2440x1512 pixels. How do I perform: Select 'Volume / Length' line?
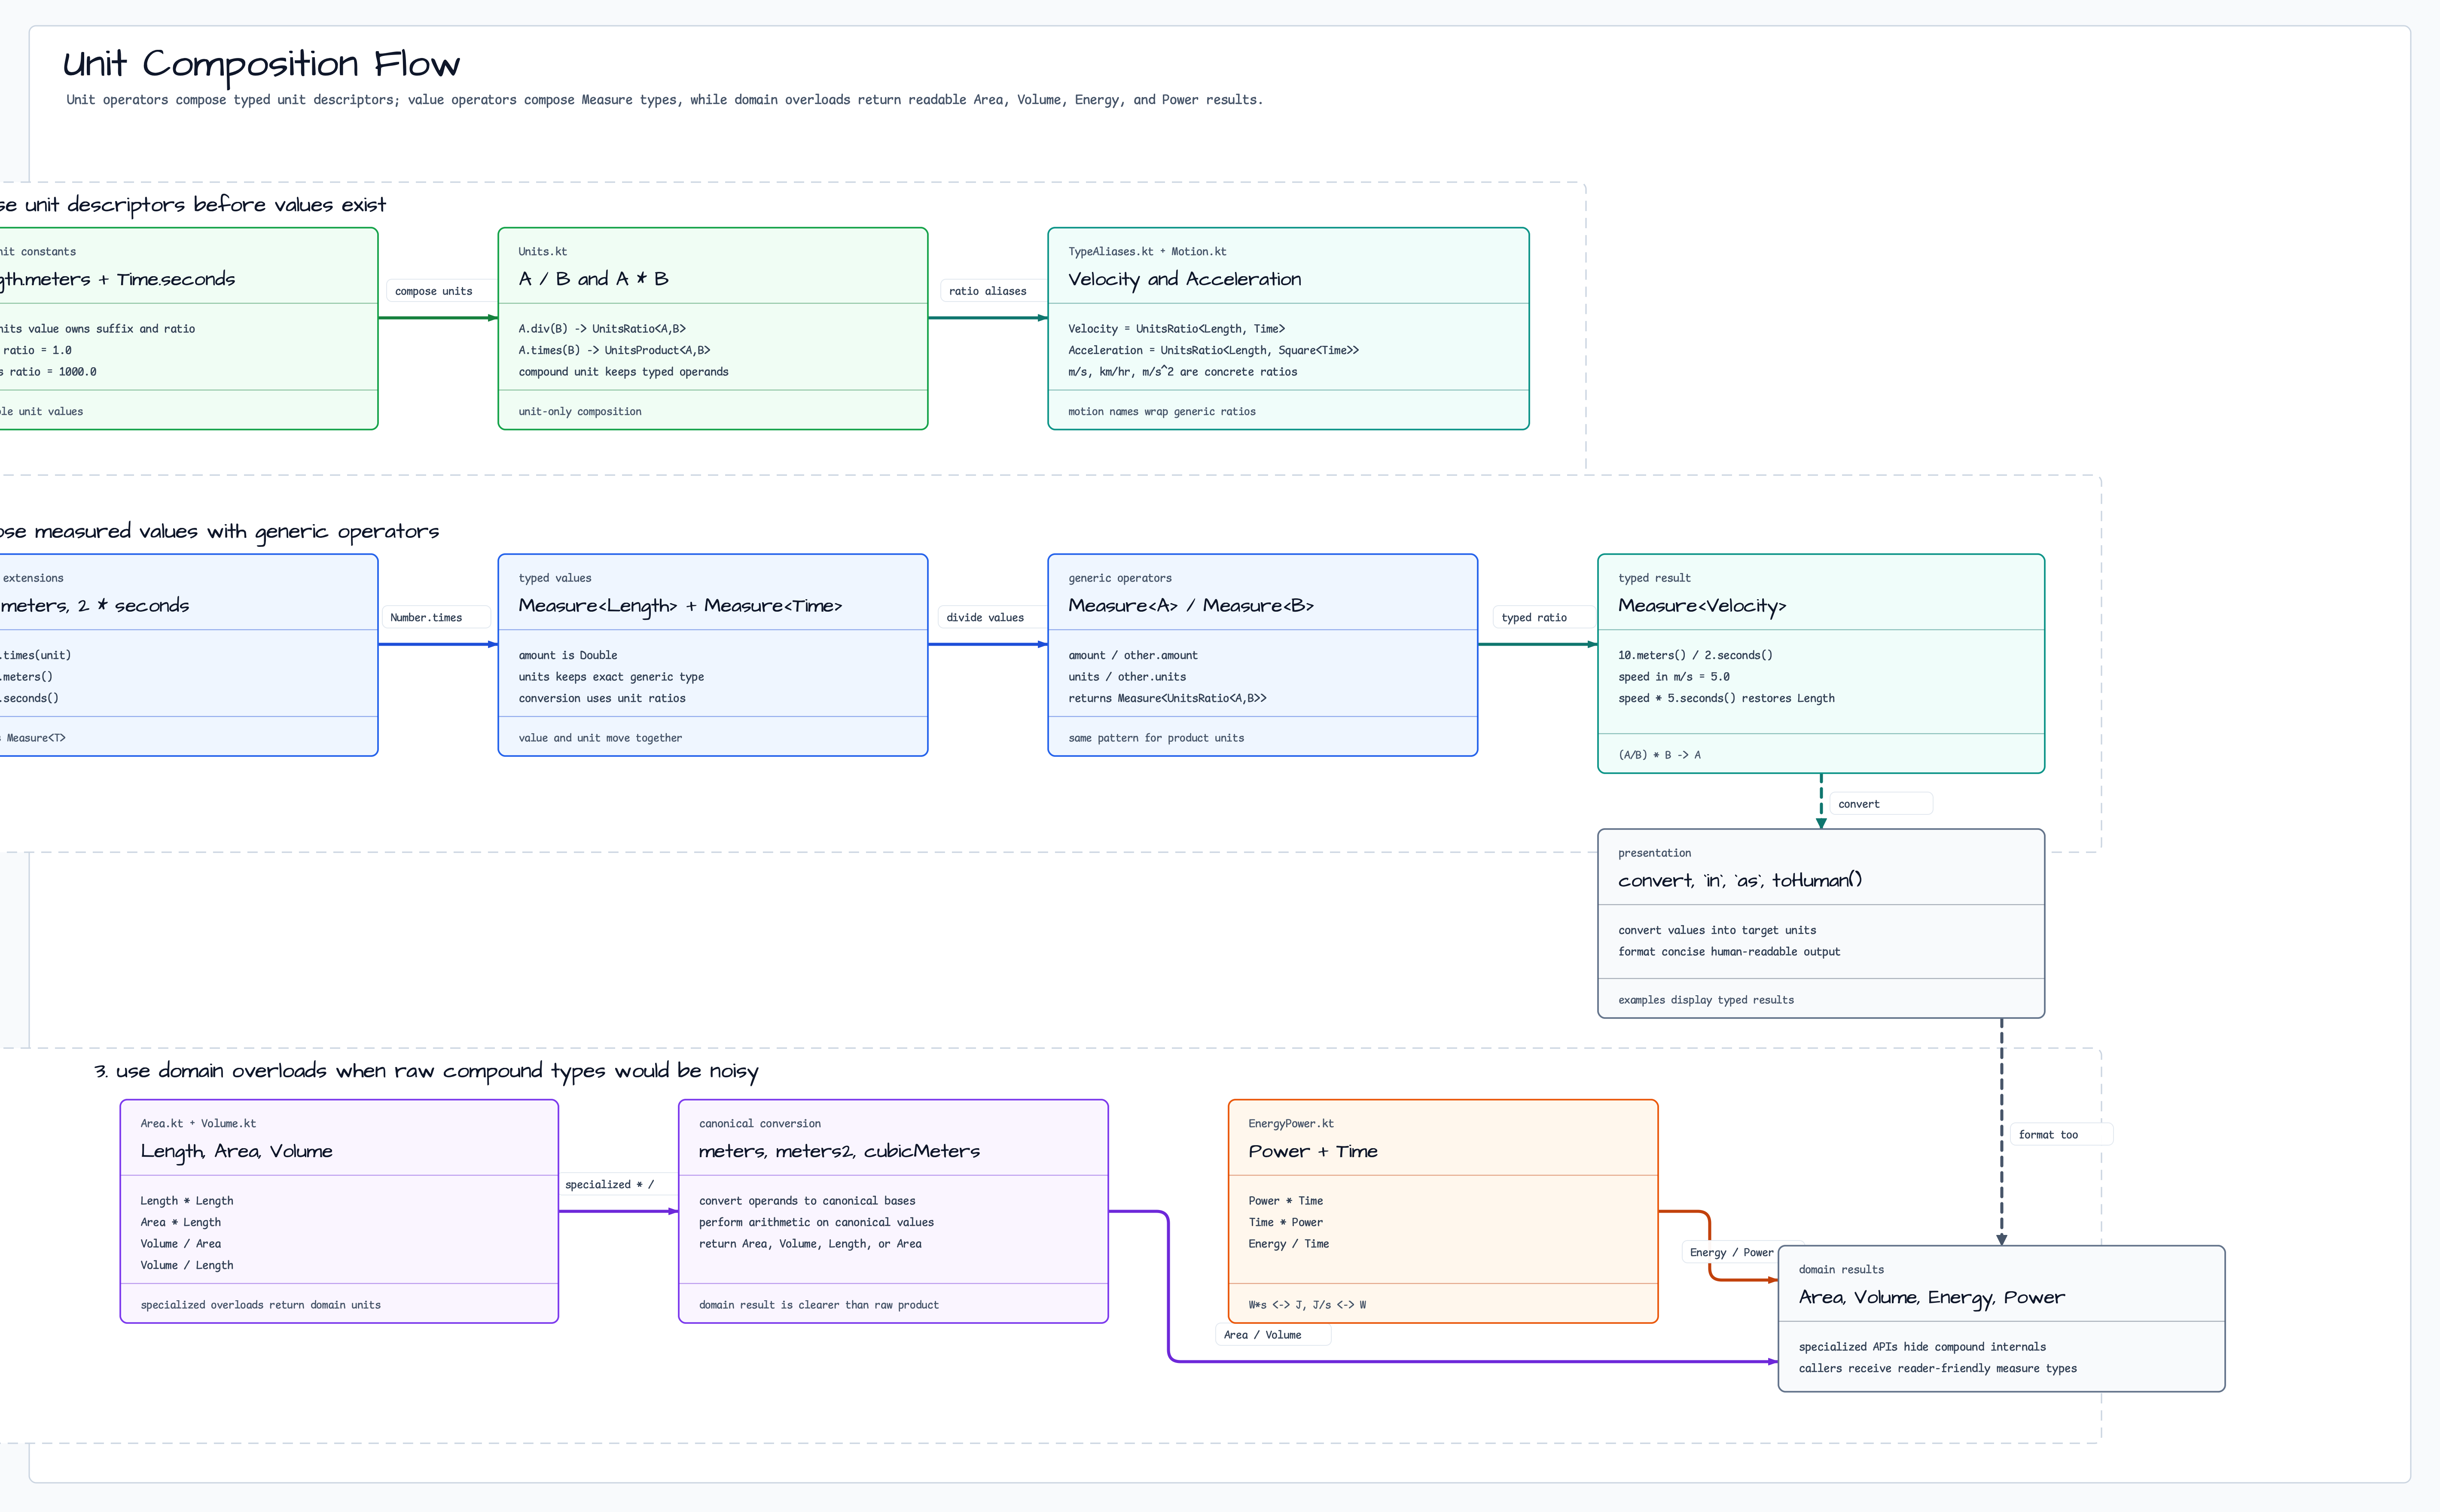(x=187, y=1266)
